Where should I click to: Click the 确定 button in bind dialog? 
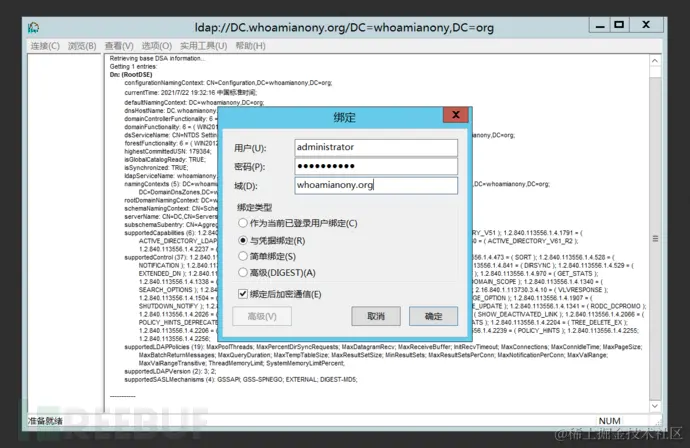(433, 316)
